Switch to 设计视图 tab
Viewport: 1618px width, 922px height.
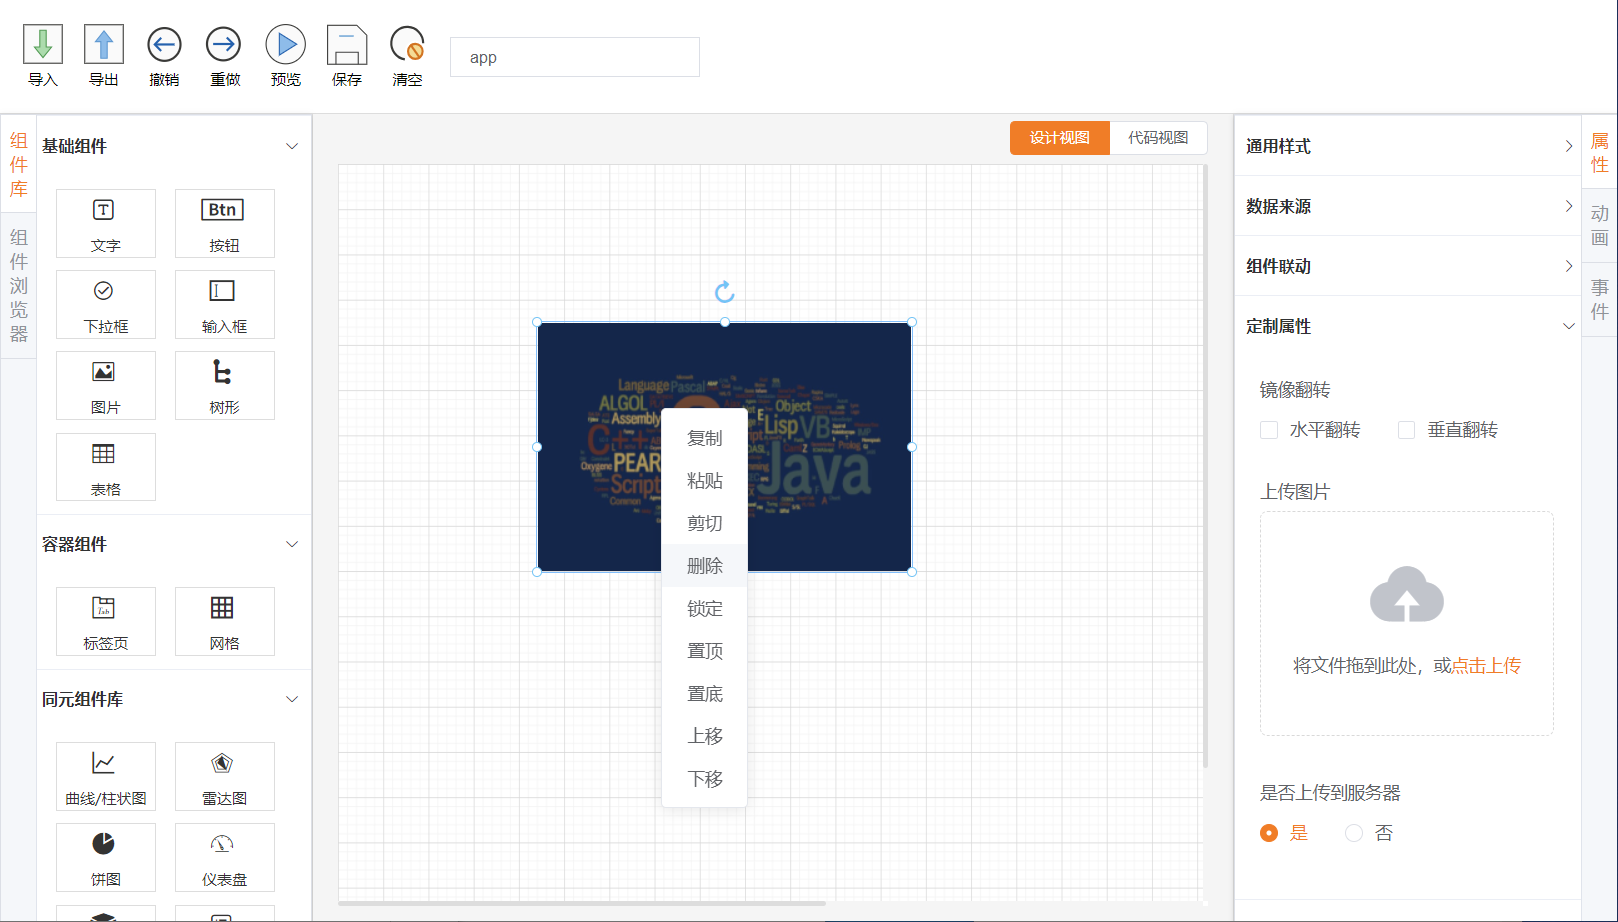pyautogui.click(x=1060, y=138)
